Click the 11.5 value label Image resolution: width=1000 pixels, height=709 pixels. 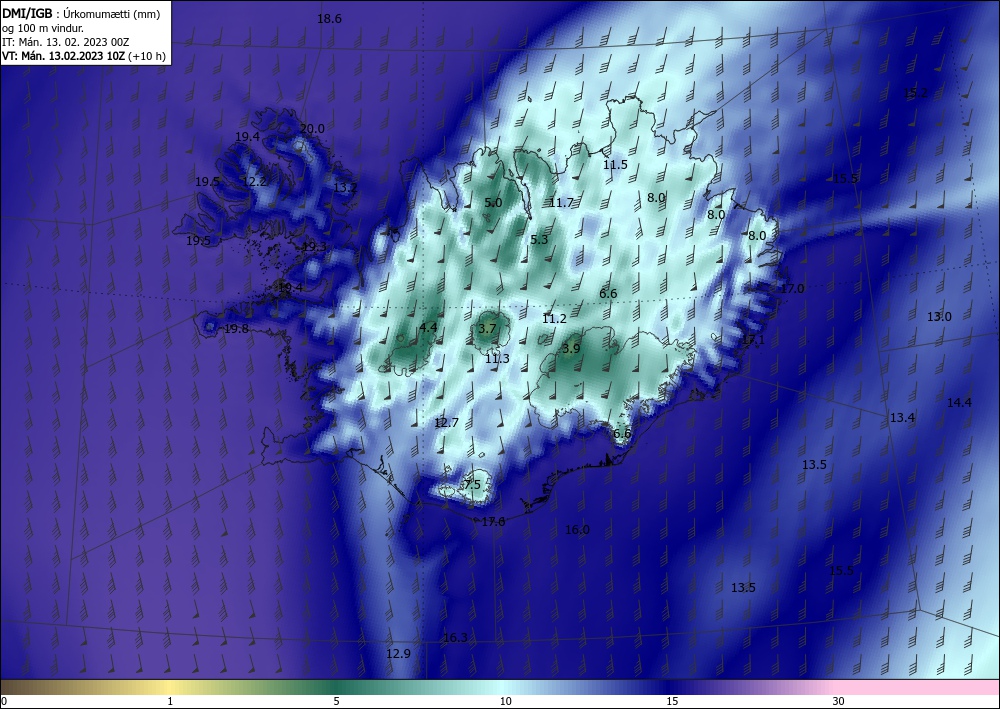(x=615, y=164)
